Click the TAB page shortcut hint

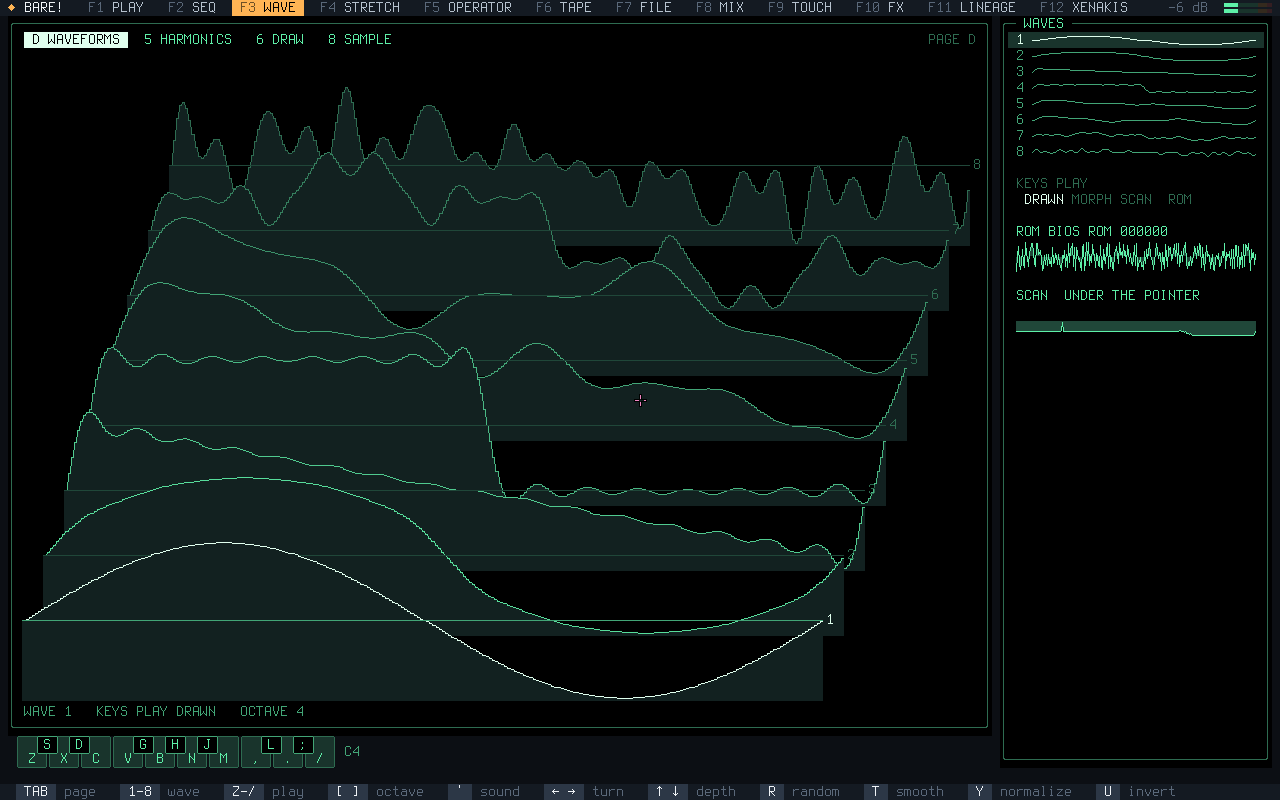(x=56, y=792)
